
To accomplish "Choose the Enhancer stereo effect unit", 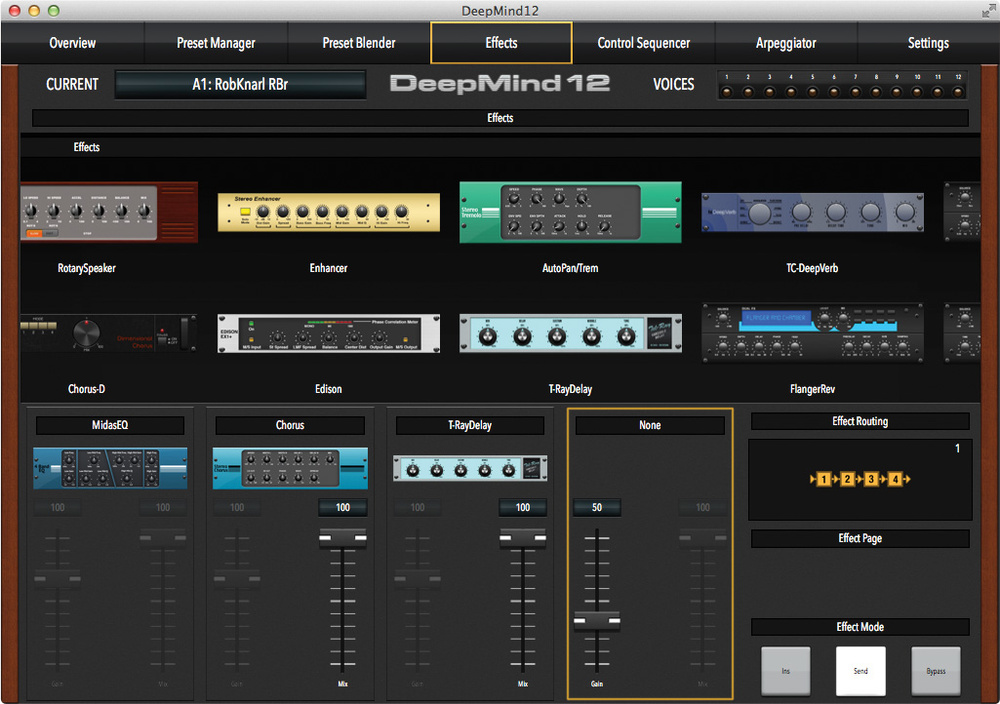I will point(328,212).
